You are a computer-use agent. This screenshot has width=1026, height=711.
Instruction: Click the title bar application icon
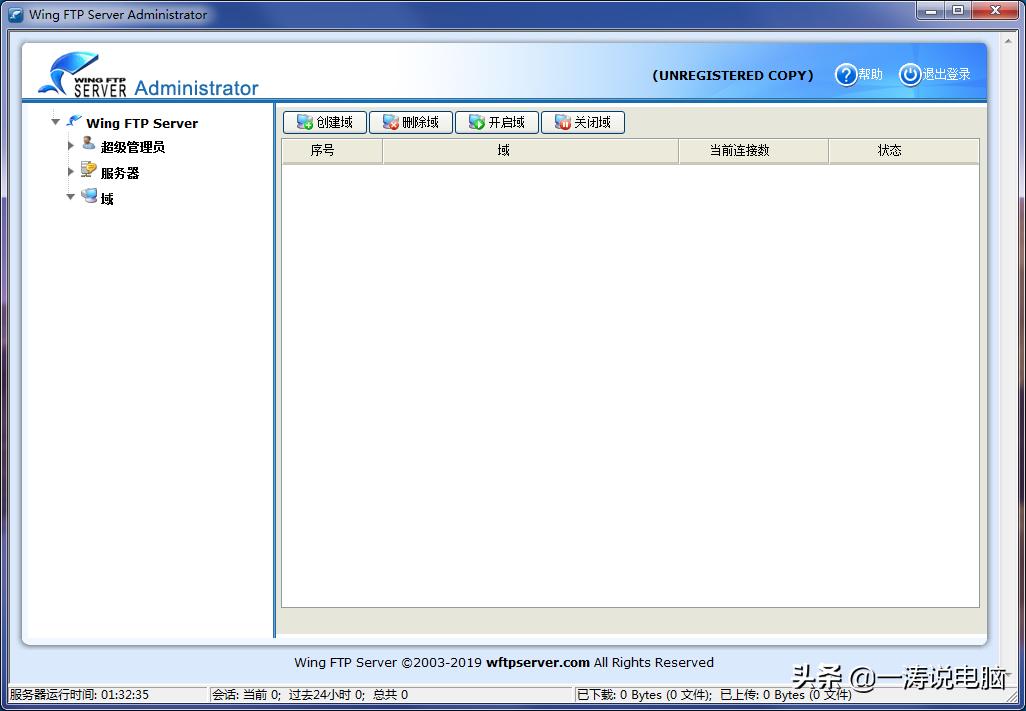[x=16, y=14]
